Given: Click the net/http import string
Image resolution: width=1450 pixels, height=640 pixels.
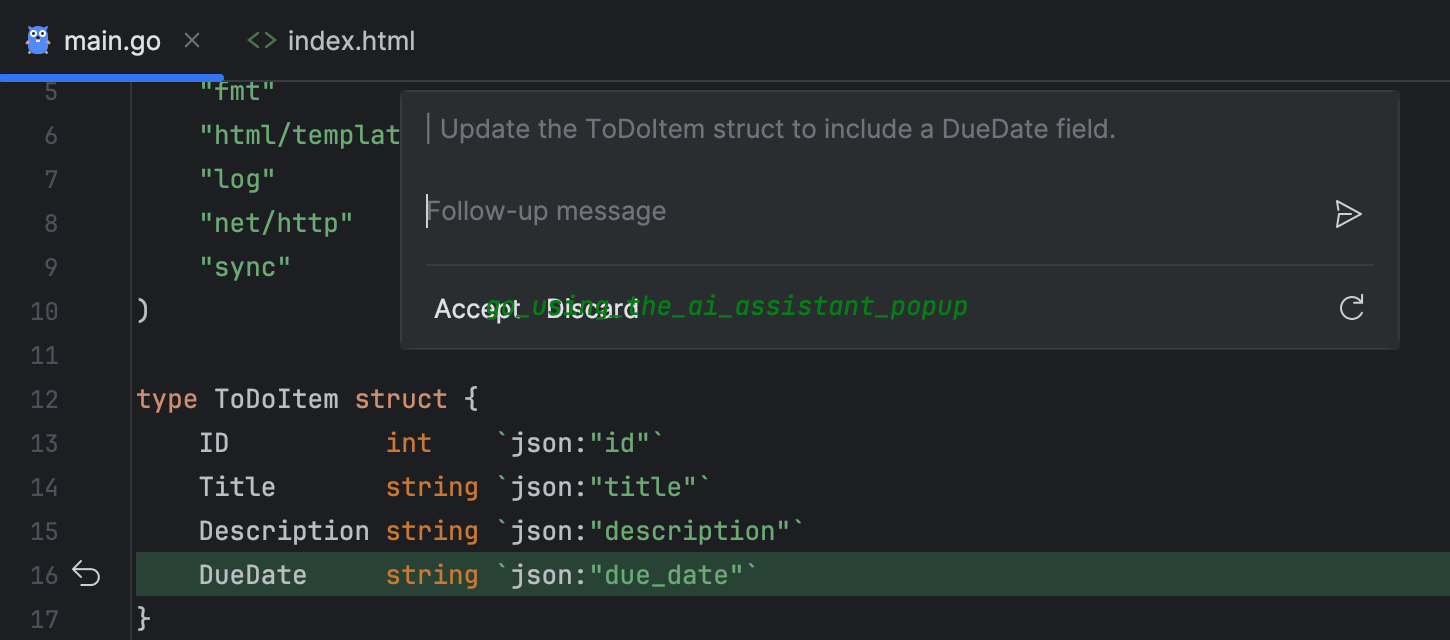Looking at the screenshot, I should click(277, 222).
